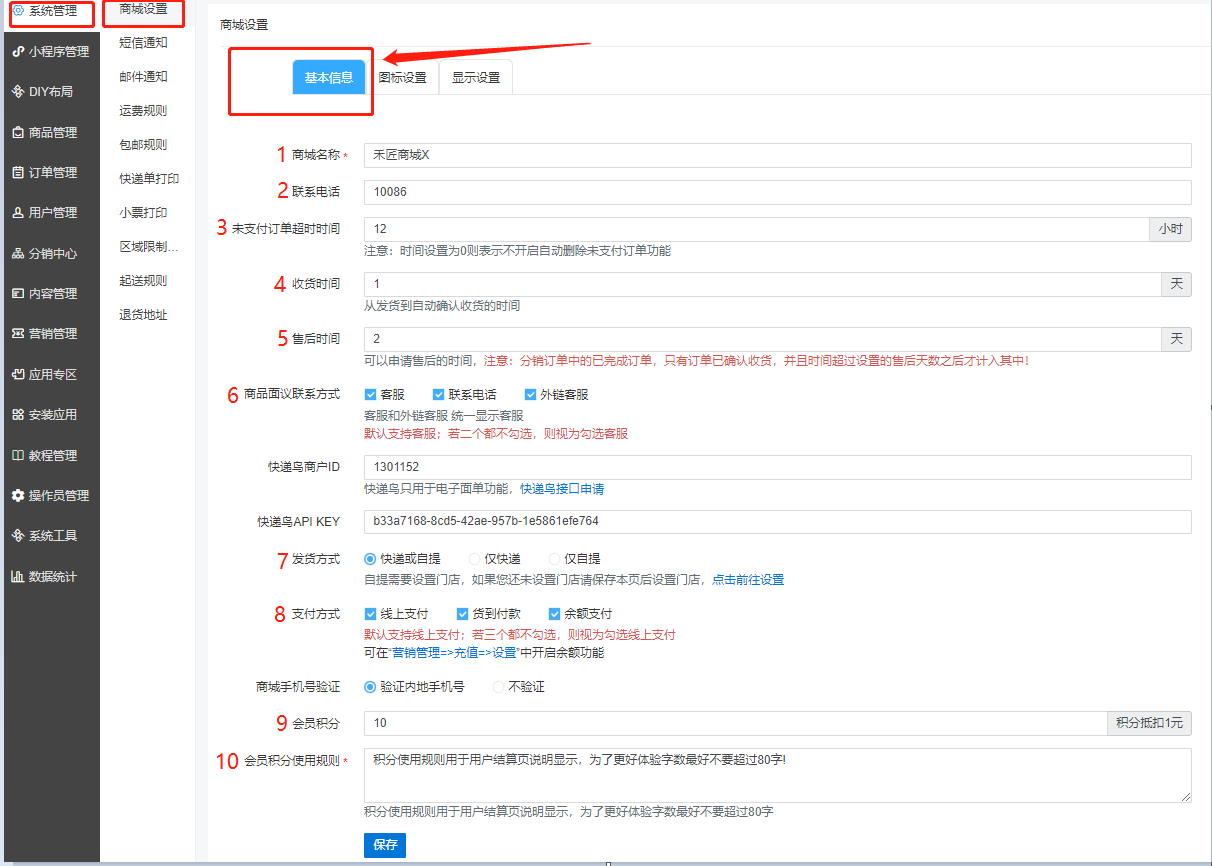Click the 商城设置 page heading text
The image size is (1212, 866).
[244, 24]
